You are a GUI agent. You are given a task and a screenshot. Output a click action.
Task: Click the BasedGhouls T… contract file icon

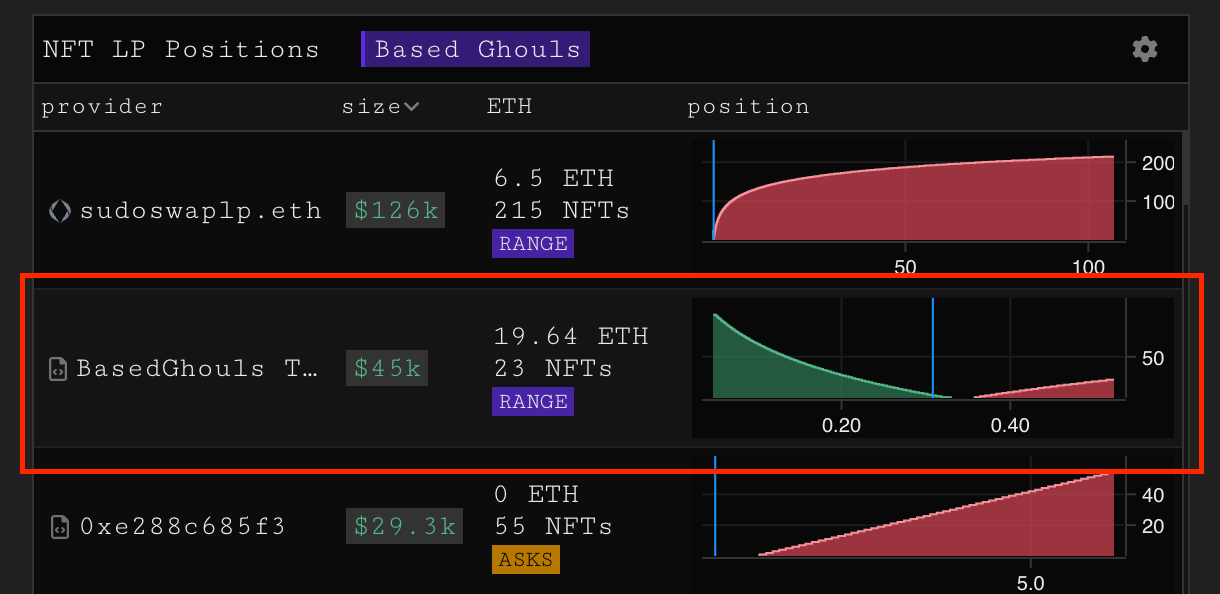[x=58, y=369]
